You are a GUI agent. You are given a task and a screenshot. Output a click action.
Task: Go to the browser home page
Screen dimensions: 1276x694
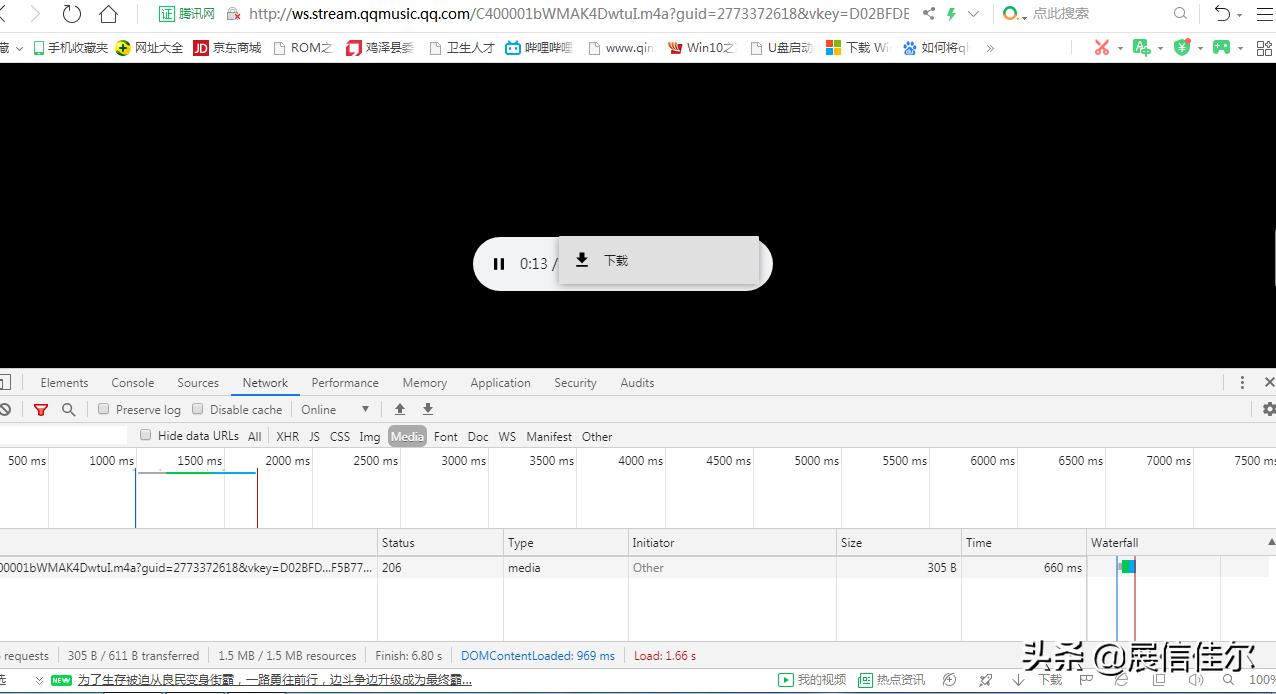[x=108, y=14]
